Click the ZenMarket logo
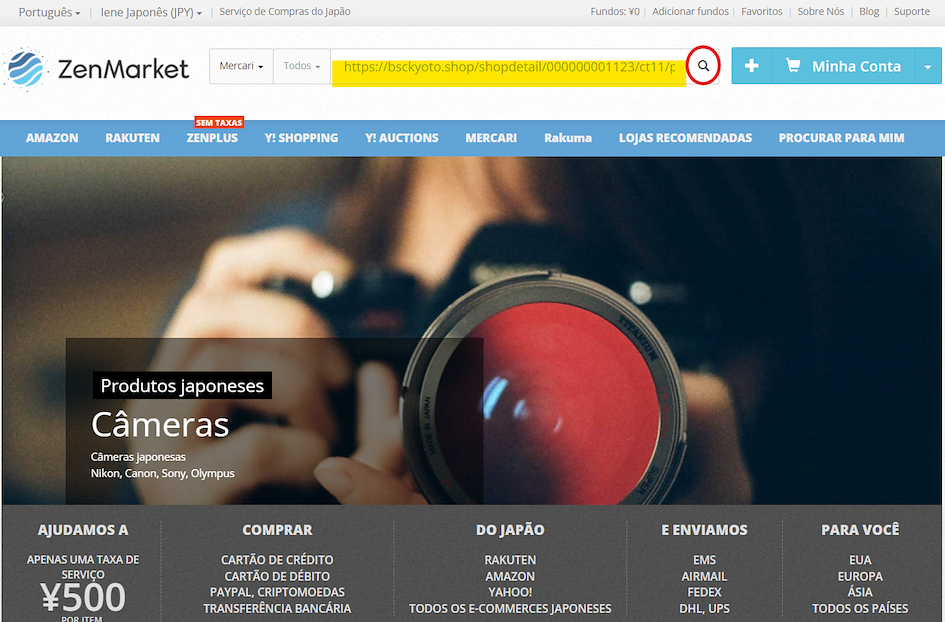 [97, 68]
